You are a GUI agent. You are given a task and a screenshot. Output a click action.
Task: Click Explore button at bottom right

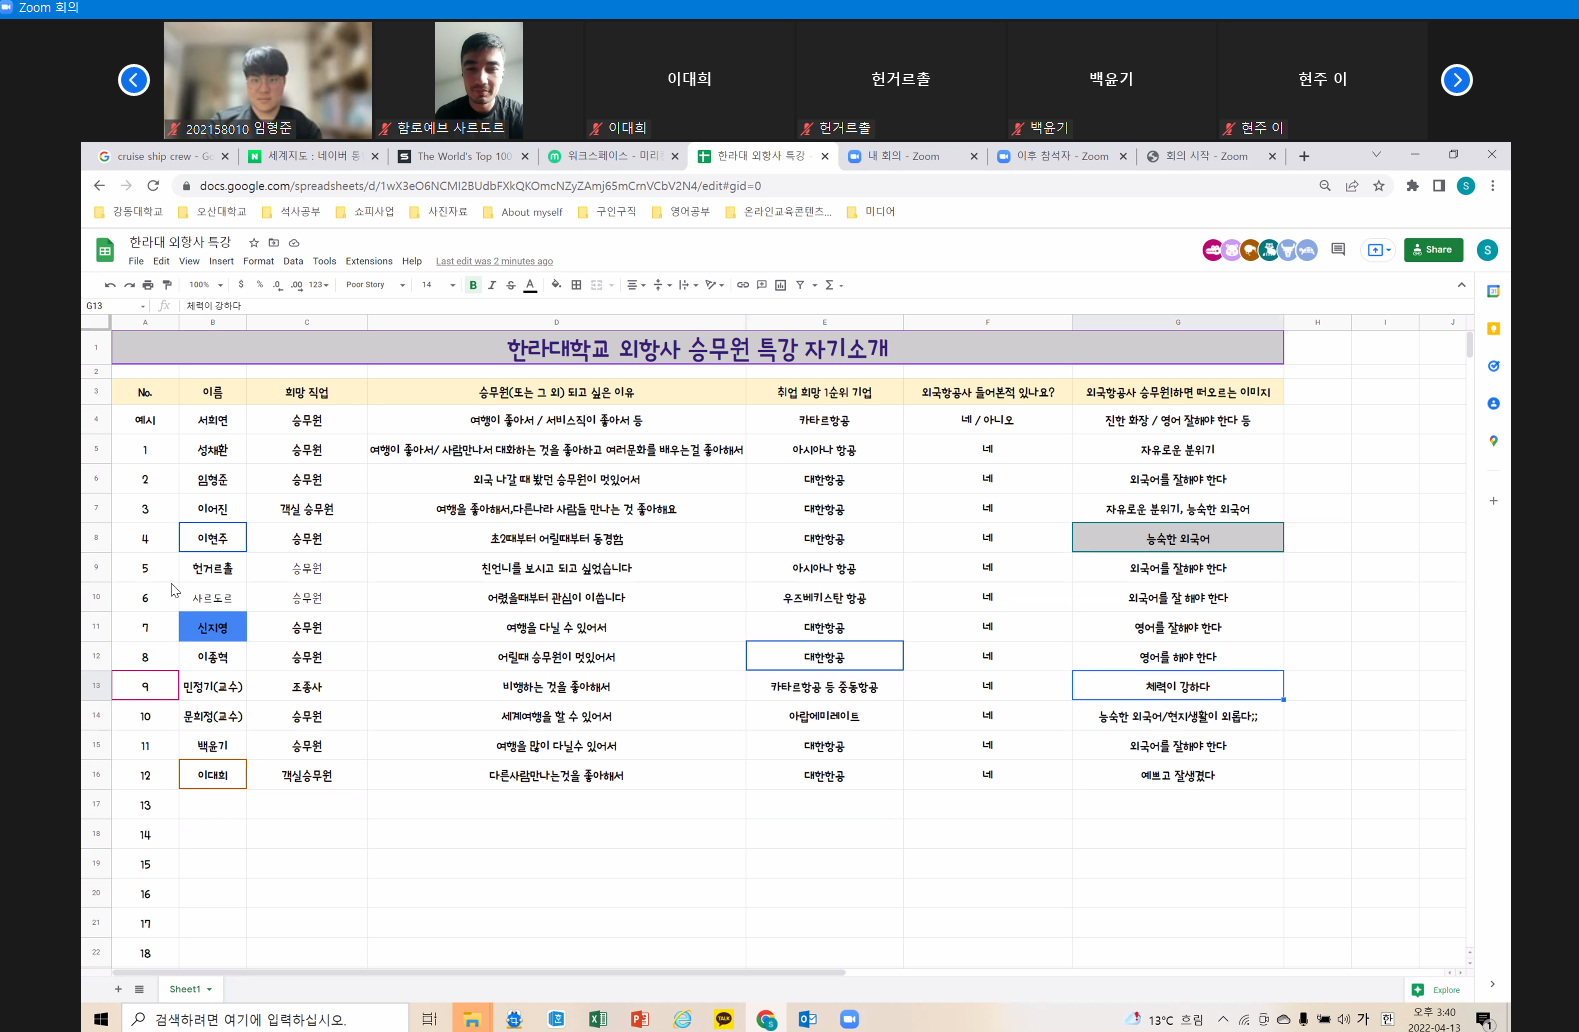point(1436,990)
